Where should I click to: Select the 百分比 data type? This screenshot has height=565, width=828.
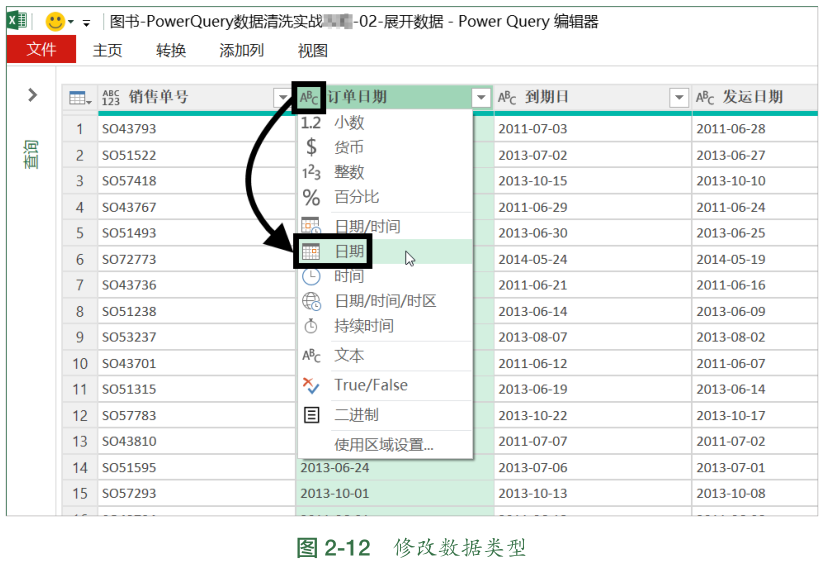point(385,197)
